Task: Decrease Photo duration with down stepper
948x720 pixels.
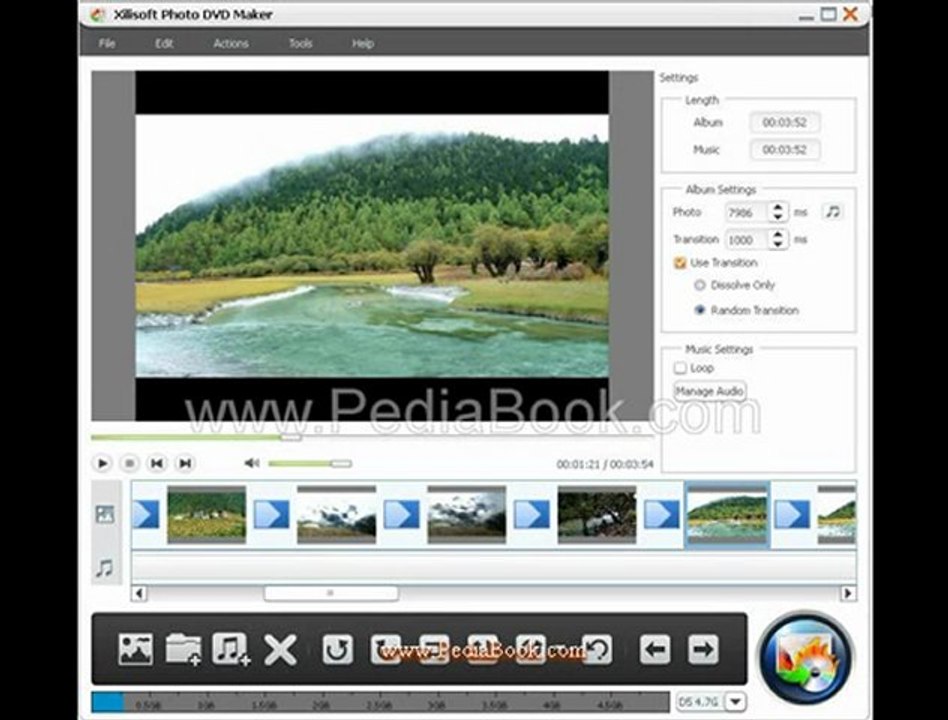Action: point(778,217)
